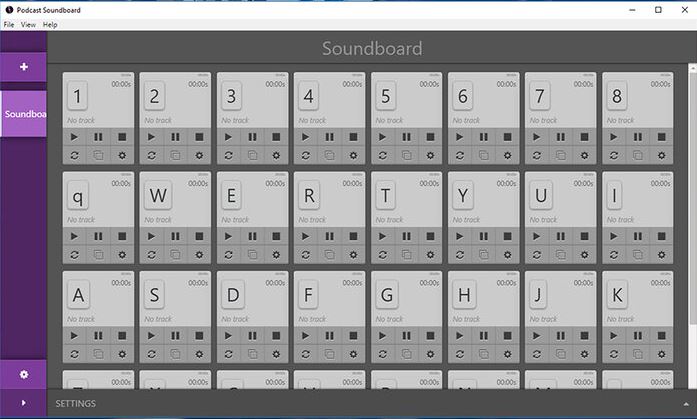Screen dimensions: 697x419
Task: Click the overlap icon on pad 6
Action: [x=484, y=156]
